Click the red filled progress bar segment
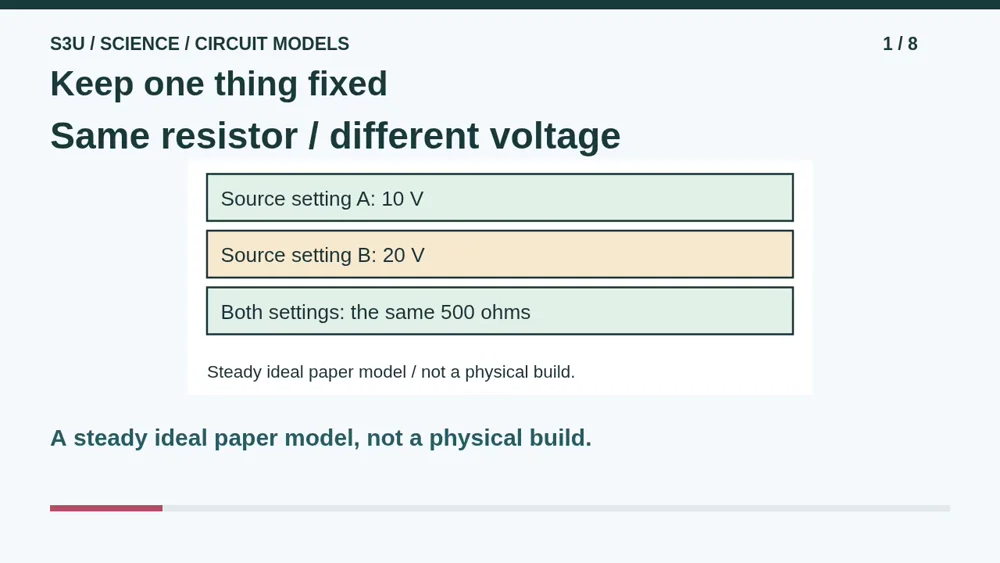 tap(106, 508)
